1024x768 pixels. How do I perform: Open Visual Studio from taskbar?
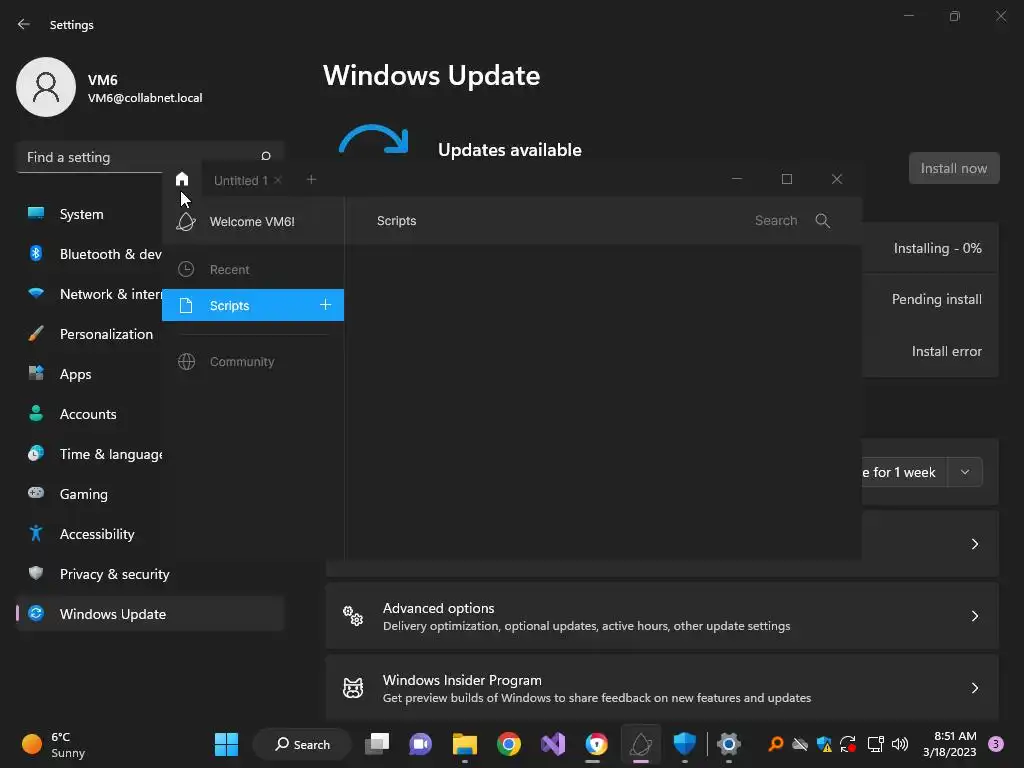(553, 744)
